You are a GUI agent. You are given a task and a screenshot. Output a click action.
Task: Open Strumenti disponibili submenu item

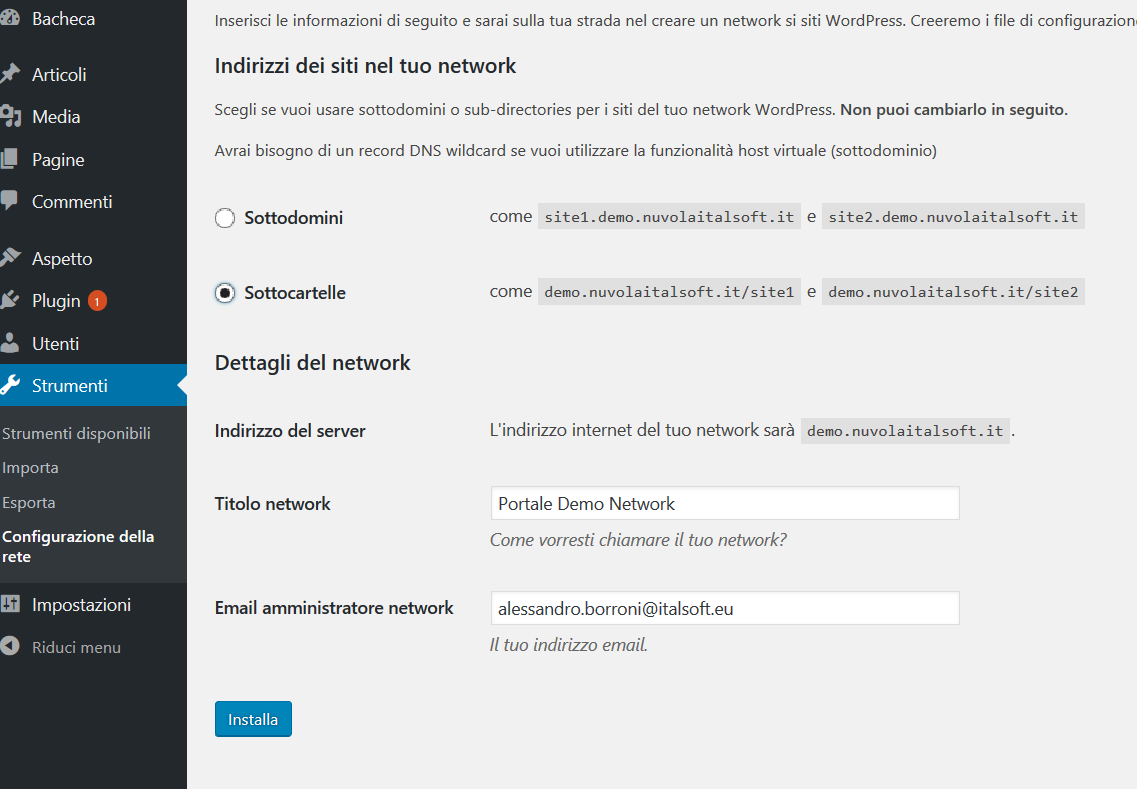pos(76,434)
